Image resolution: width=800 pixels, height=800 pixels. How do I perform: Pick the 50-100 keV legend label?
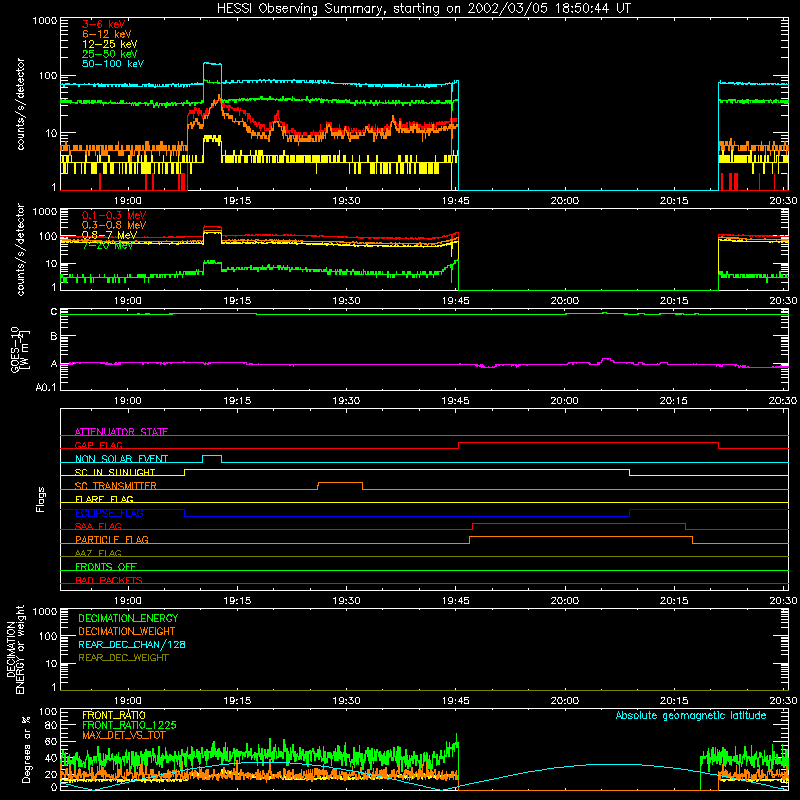(113, 64)
